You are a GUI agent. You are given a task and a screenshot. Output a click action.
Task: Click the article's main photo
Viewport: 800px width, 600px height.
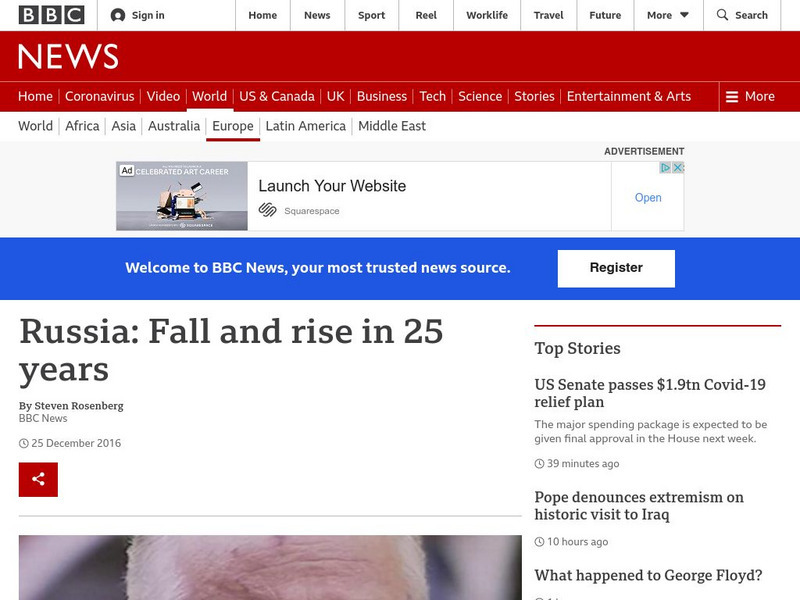pos(270,567)
